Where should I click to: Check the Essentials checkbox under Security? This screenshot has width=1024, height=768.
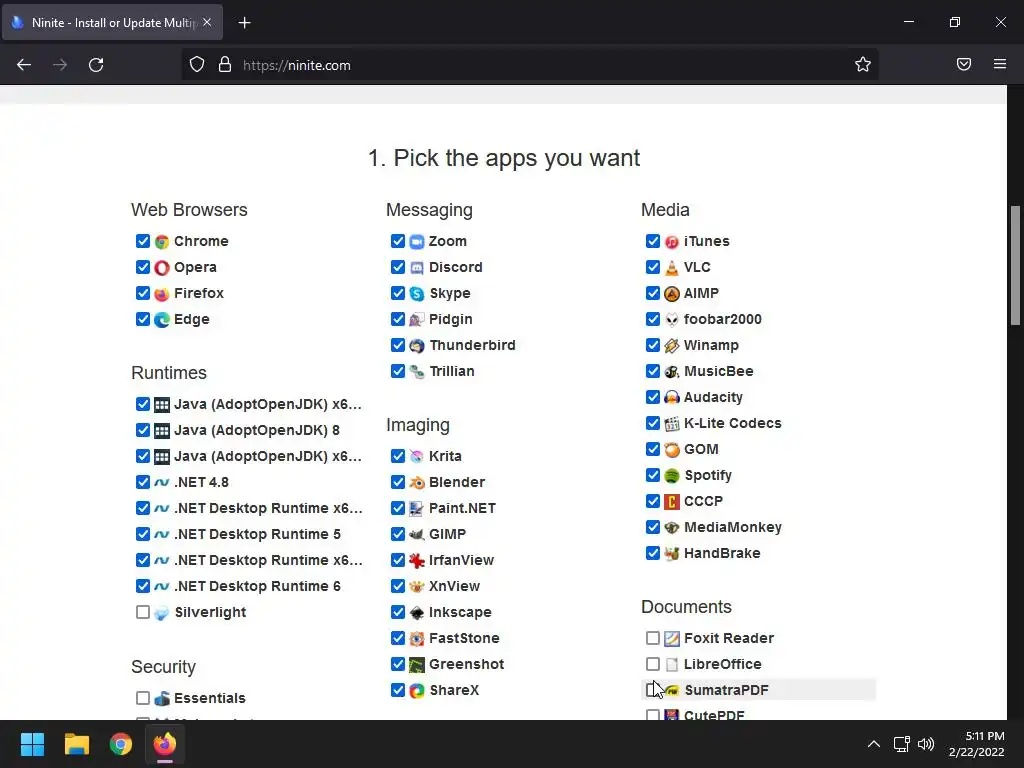(143, 698)
